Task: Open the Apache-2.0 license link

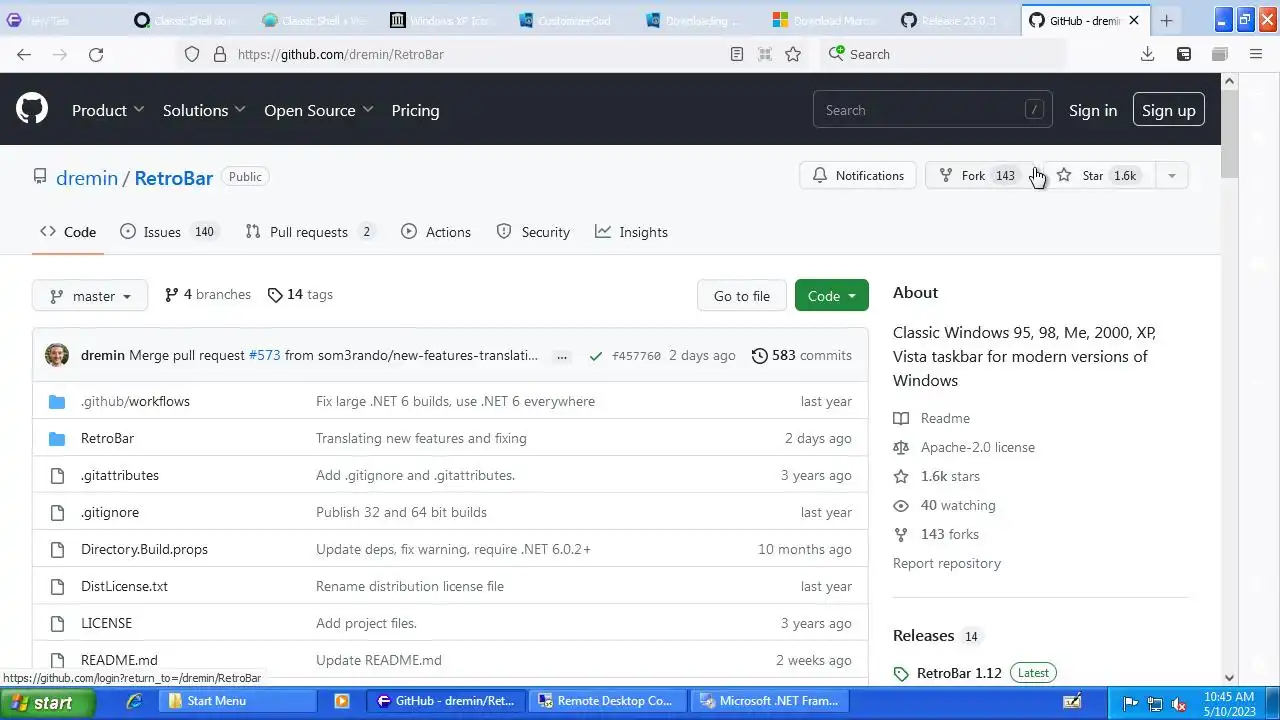Action: (x=964, y=447)
